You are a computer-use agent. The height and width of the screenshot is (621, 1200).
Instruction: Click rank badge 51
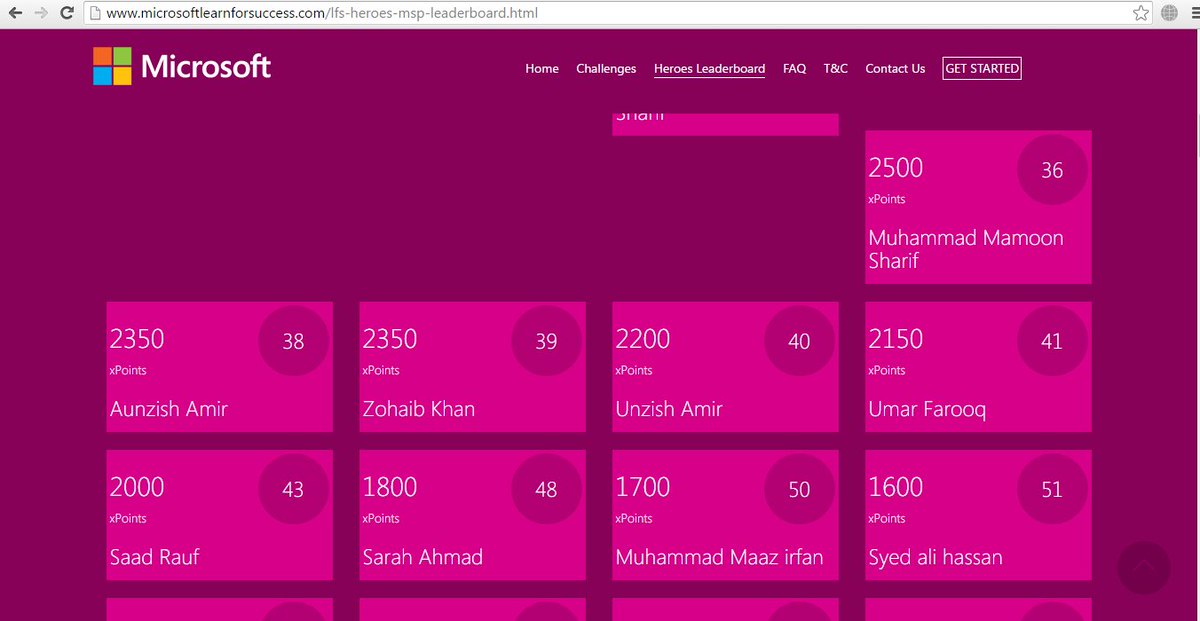(1052, 489)
